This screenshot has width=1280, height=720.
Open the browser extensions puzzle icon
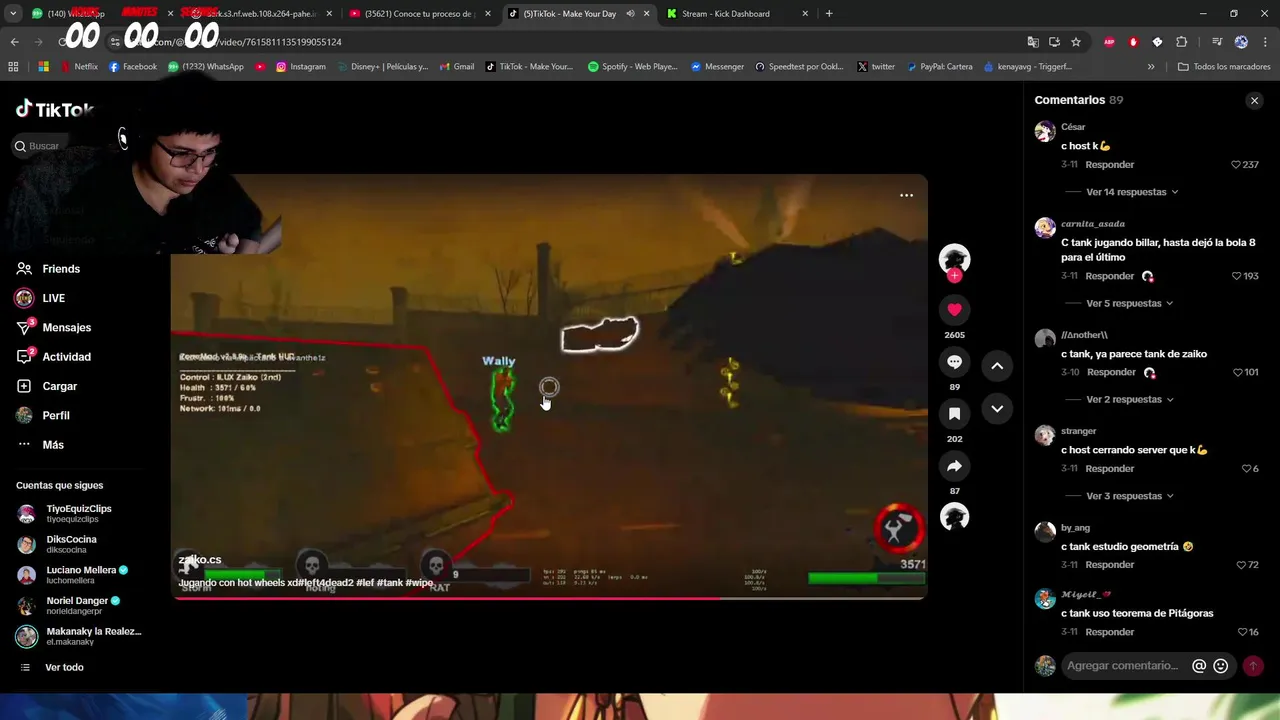[x=1182, y=42]
